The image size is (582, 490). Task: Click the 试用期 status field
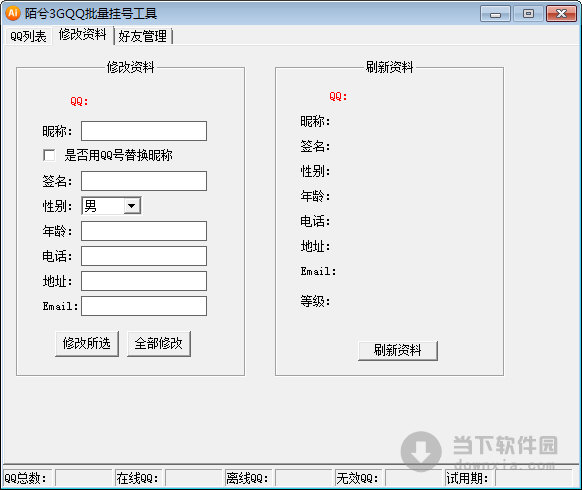[534, 478]
